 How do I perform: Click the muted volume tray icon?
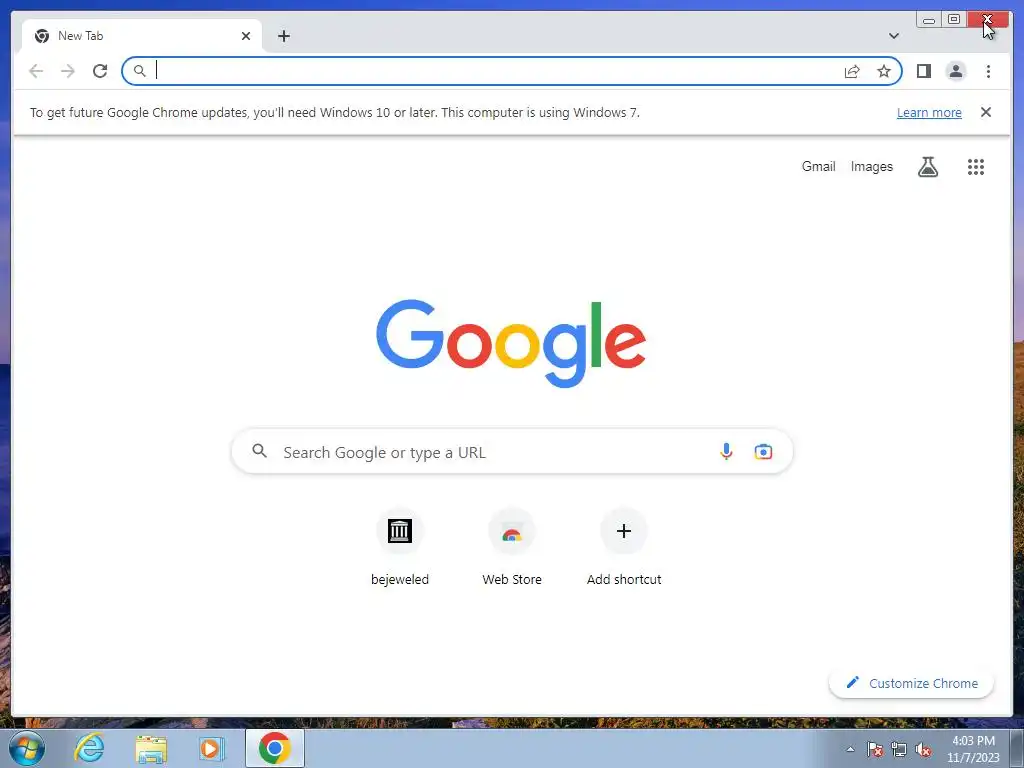click(923, 749)
